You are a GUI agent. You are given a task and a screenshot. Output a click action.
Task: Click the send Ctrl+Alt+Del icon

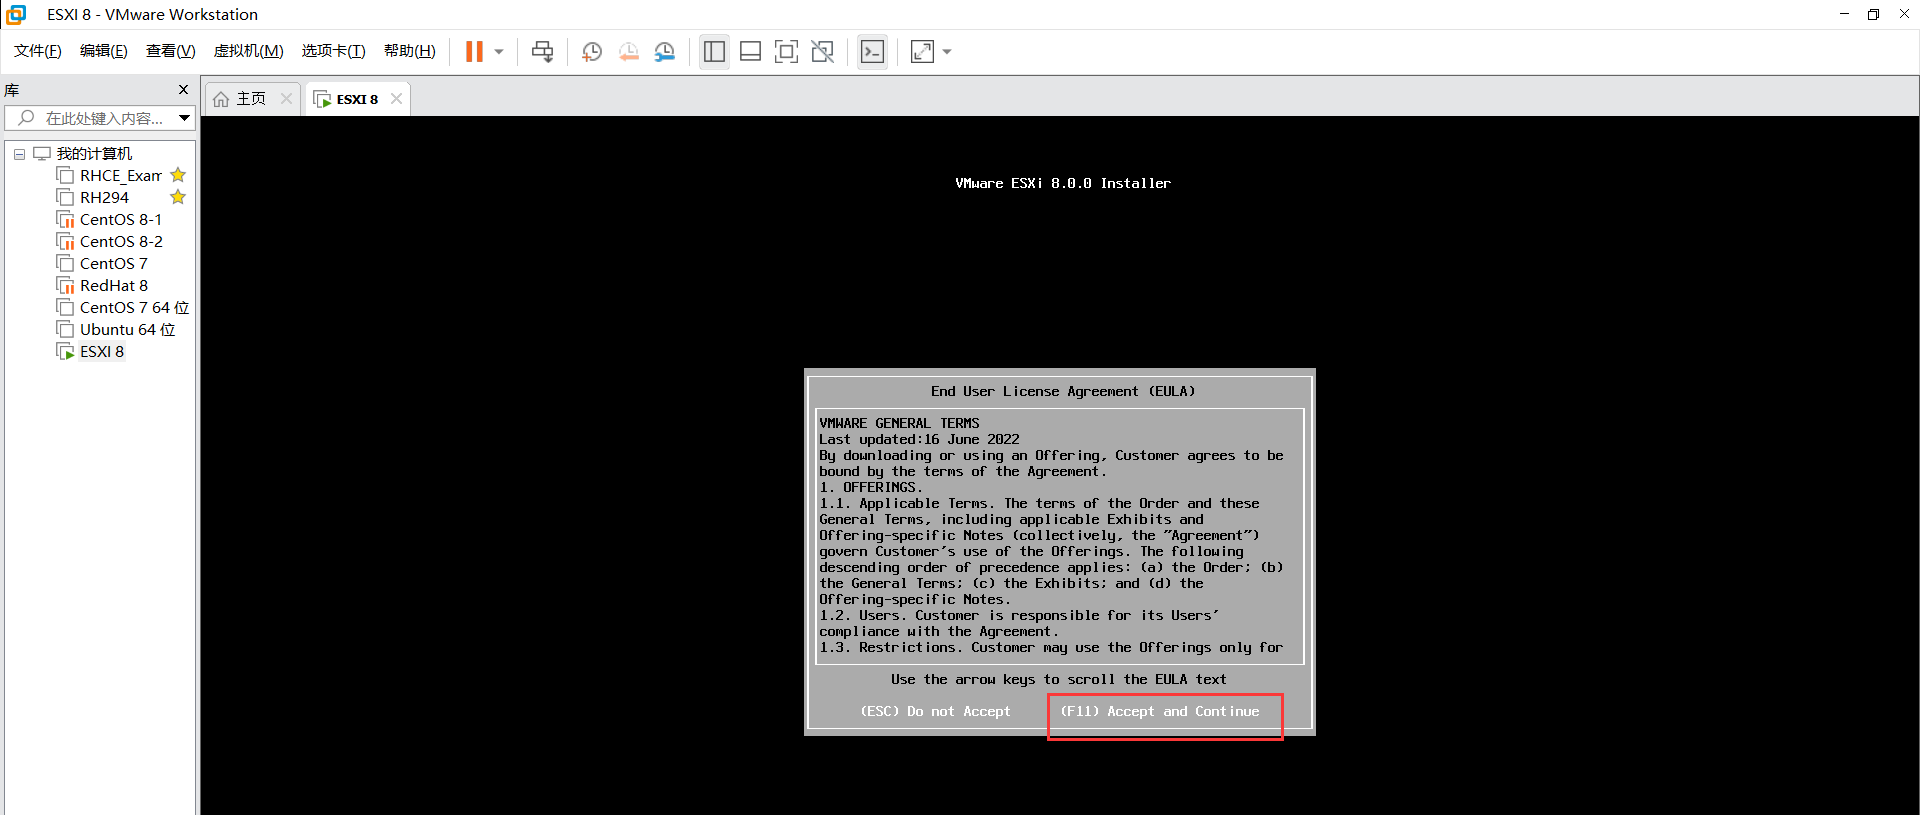point(542,51)
